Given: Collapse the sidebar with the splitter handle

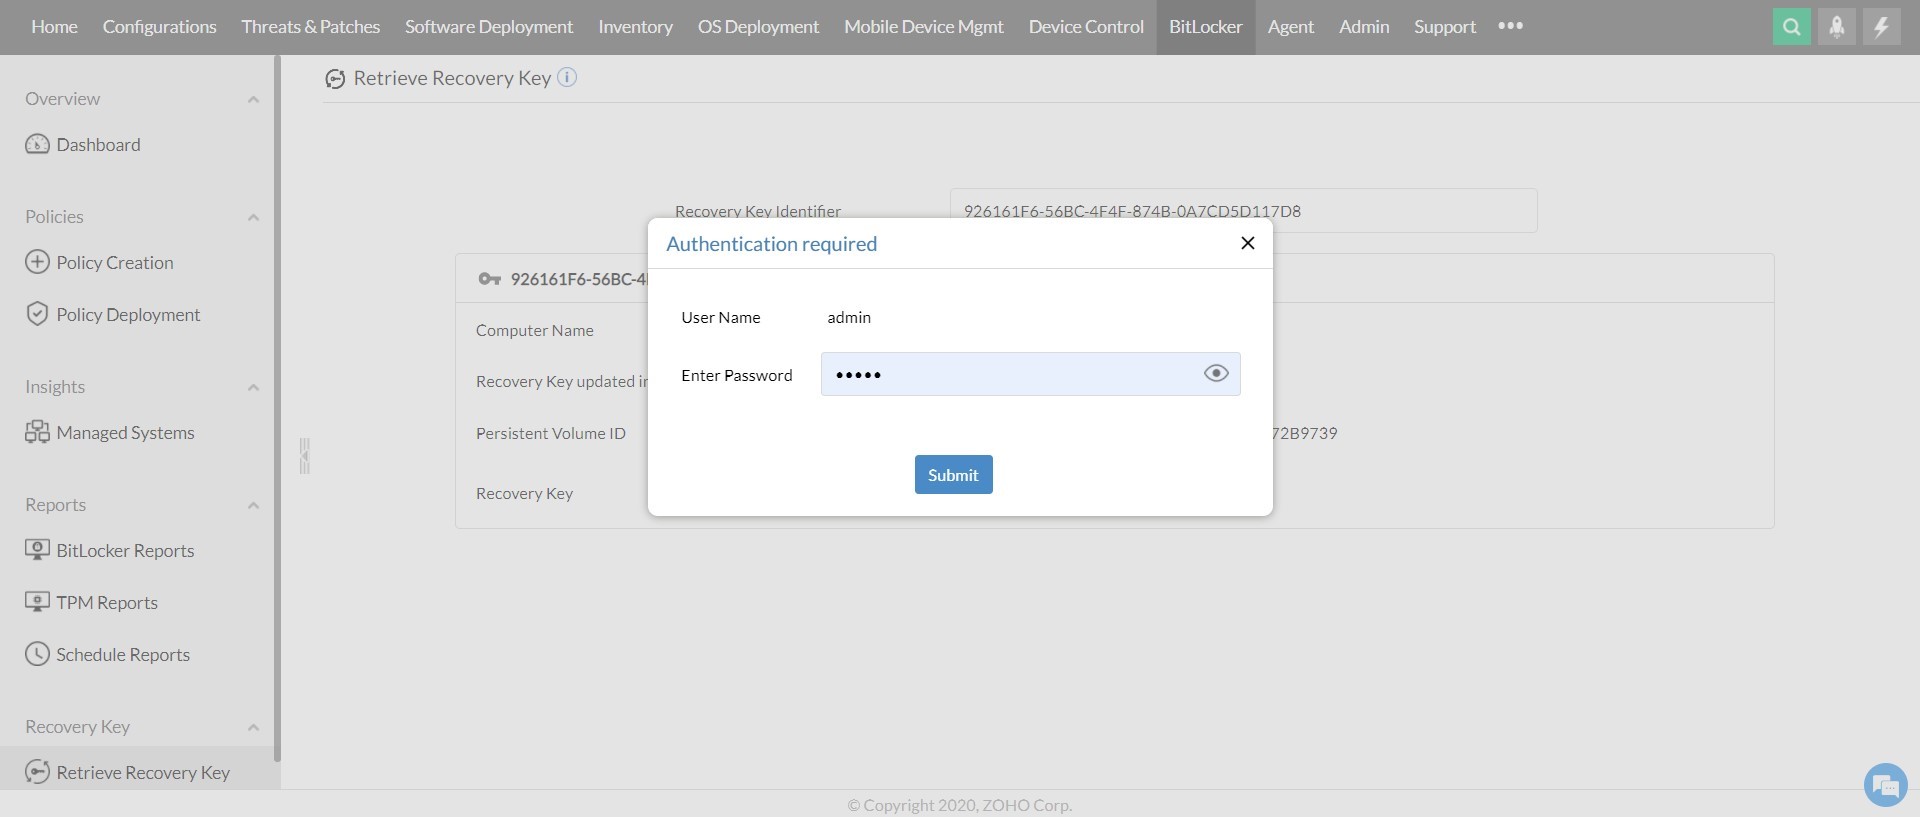Looking at the screenshot, I should tap(305, 456).
